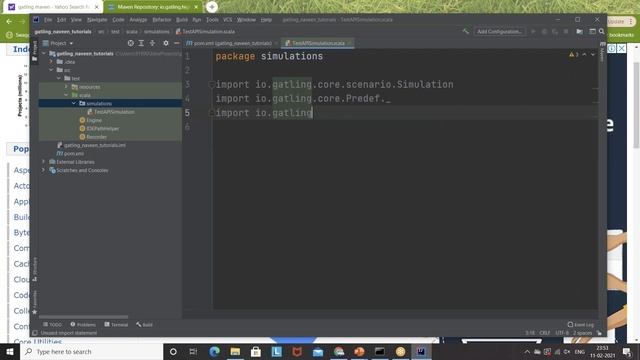Expand Scratches and Consoles node

44,170
